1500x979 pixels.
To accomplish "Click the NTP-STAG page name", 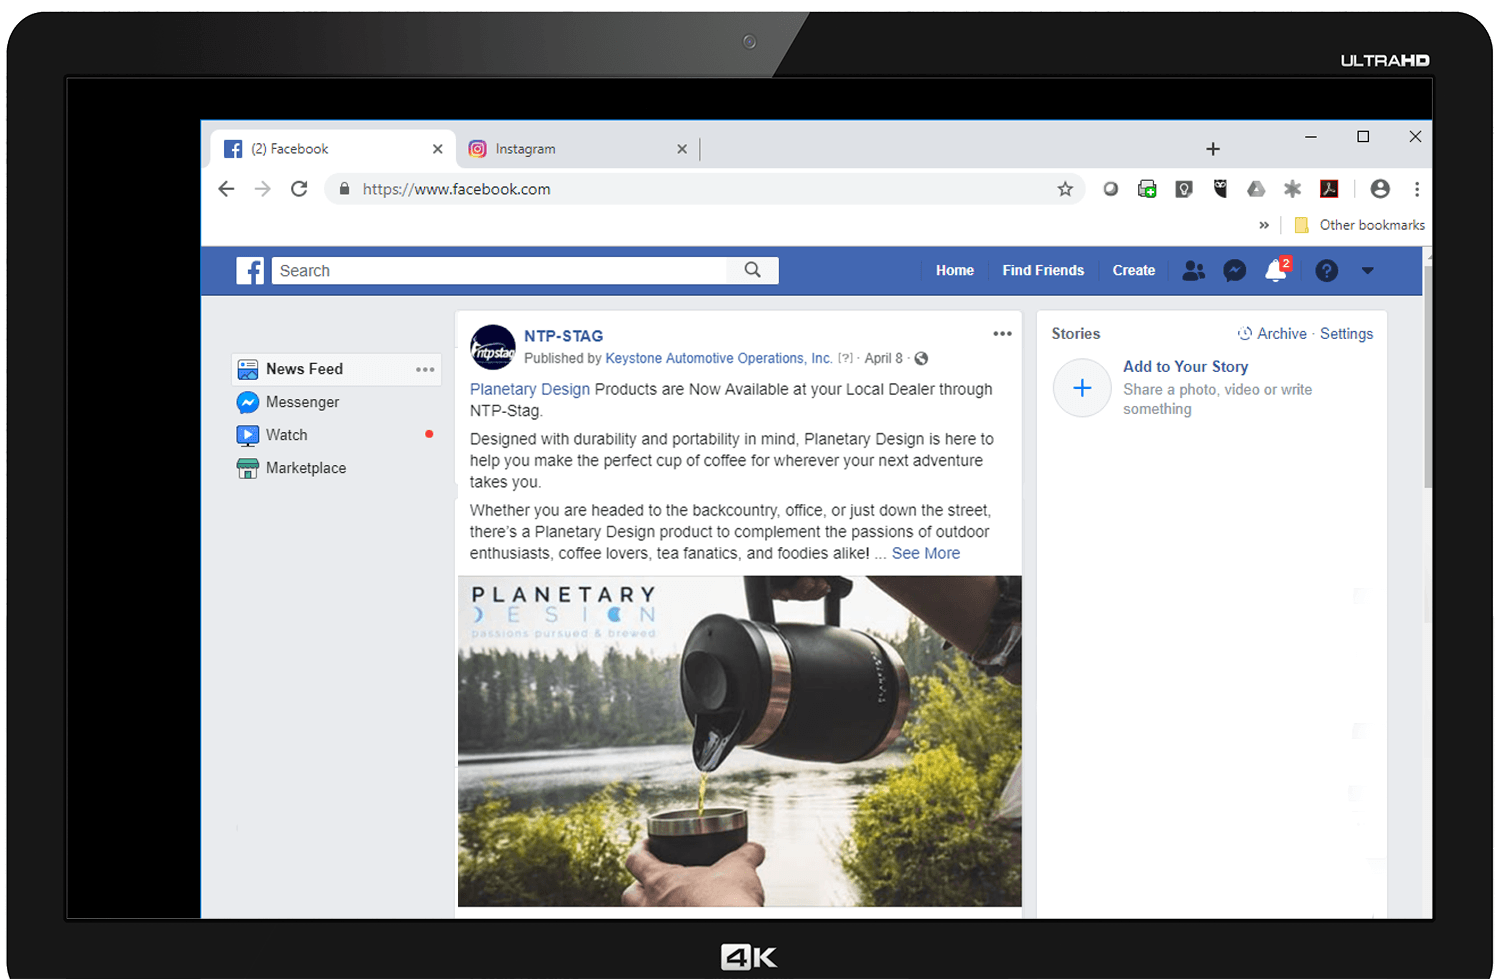I will [x=563, y=336].
